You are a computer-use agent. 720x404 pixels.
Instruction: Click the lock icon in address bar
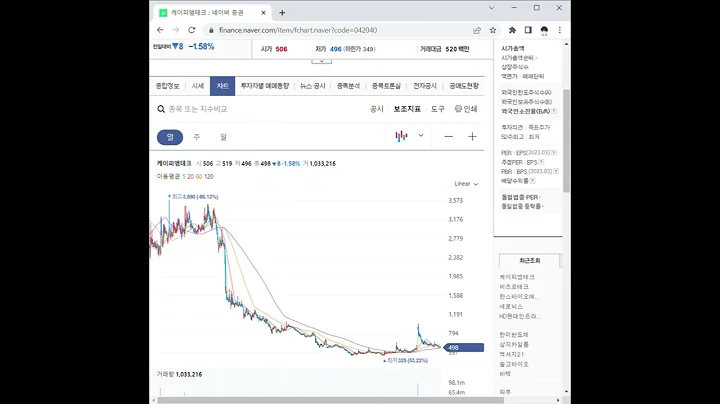[x=211, y=30]
